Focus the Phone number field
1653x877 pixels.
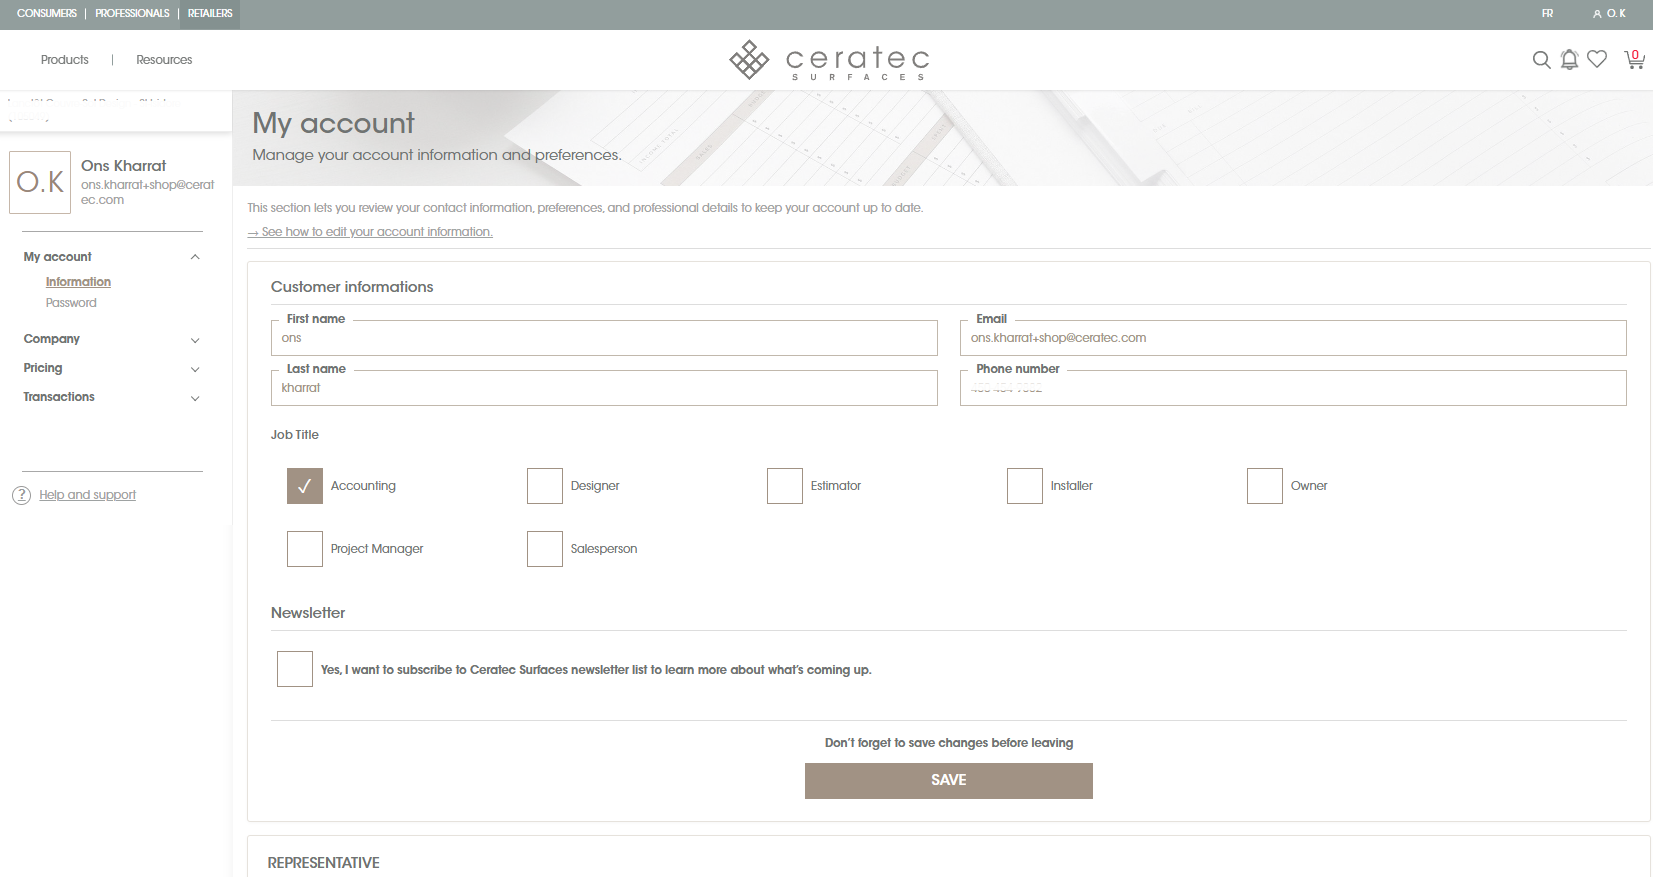(1293, 388)
